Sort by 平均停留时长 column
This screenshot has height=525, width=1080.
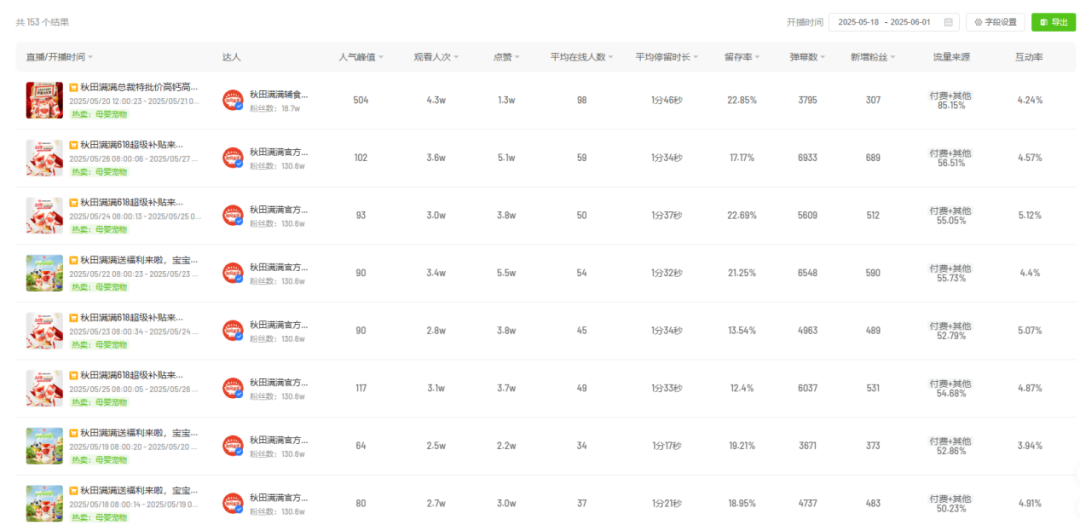point(695,58)
